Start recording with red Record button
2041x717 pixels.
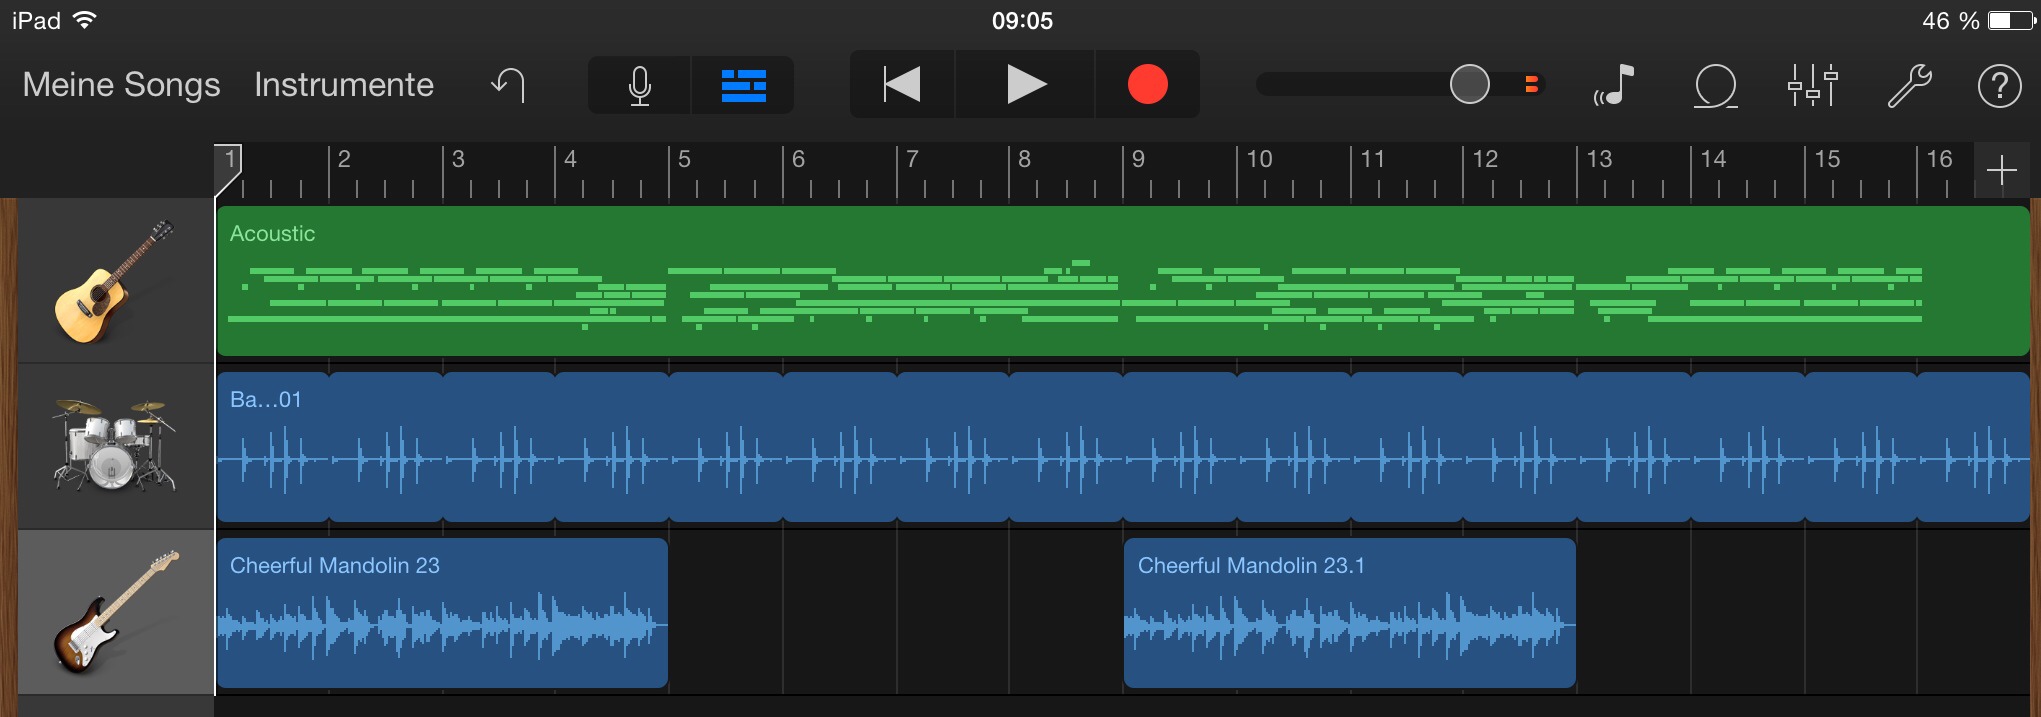point(1147,85)
